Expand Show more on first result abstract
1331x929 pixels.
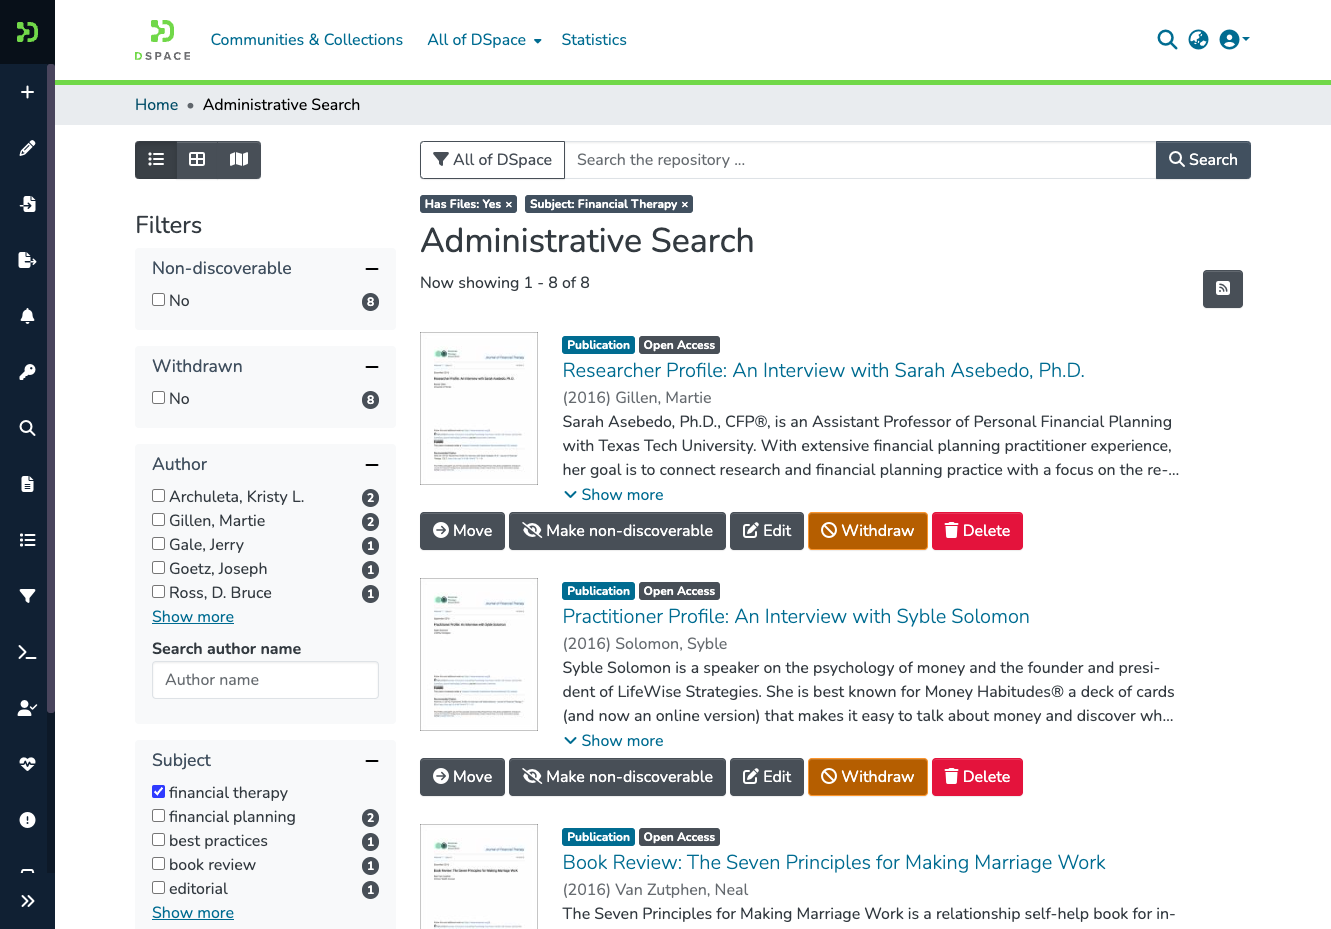(613, 495)
